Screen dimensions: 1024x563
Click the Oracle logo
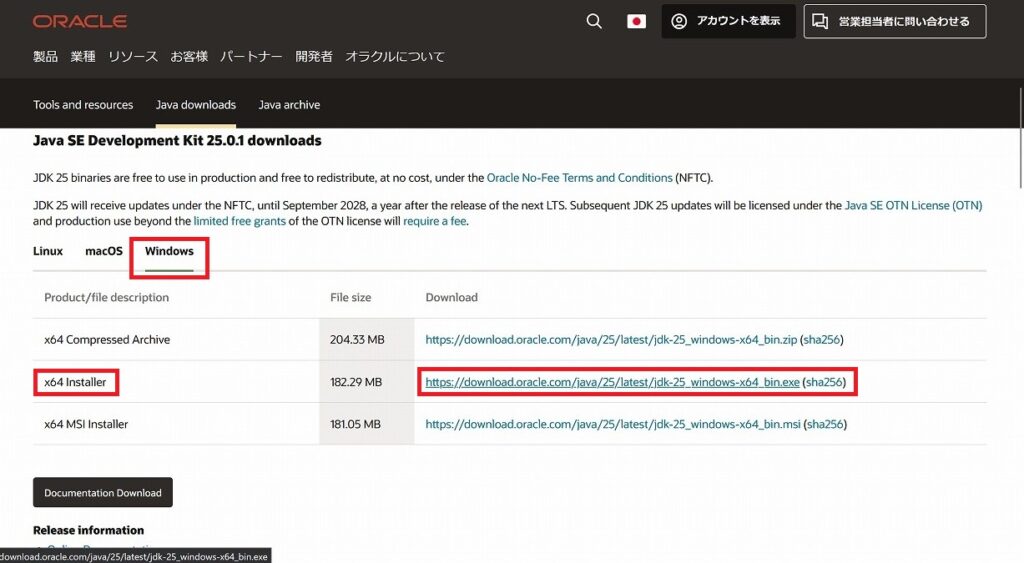click(x=79, y=21)
